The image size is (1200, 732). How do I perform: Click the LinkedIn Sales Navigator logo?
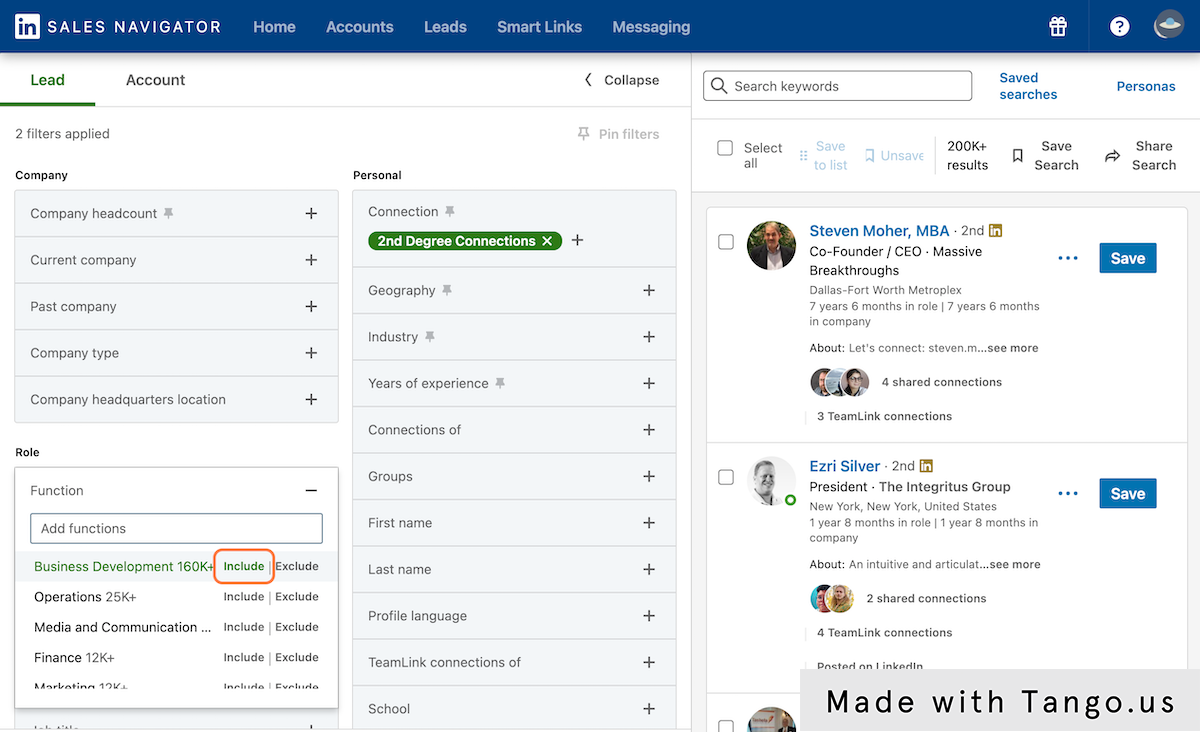[118, 27]
